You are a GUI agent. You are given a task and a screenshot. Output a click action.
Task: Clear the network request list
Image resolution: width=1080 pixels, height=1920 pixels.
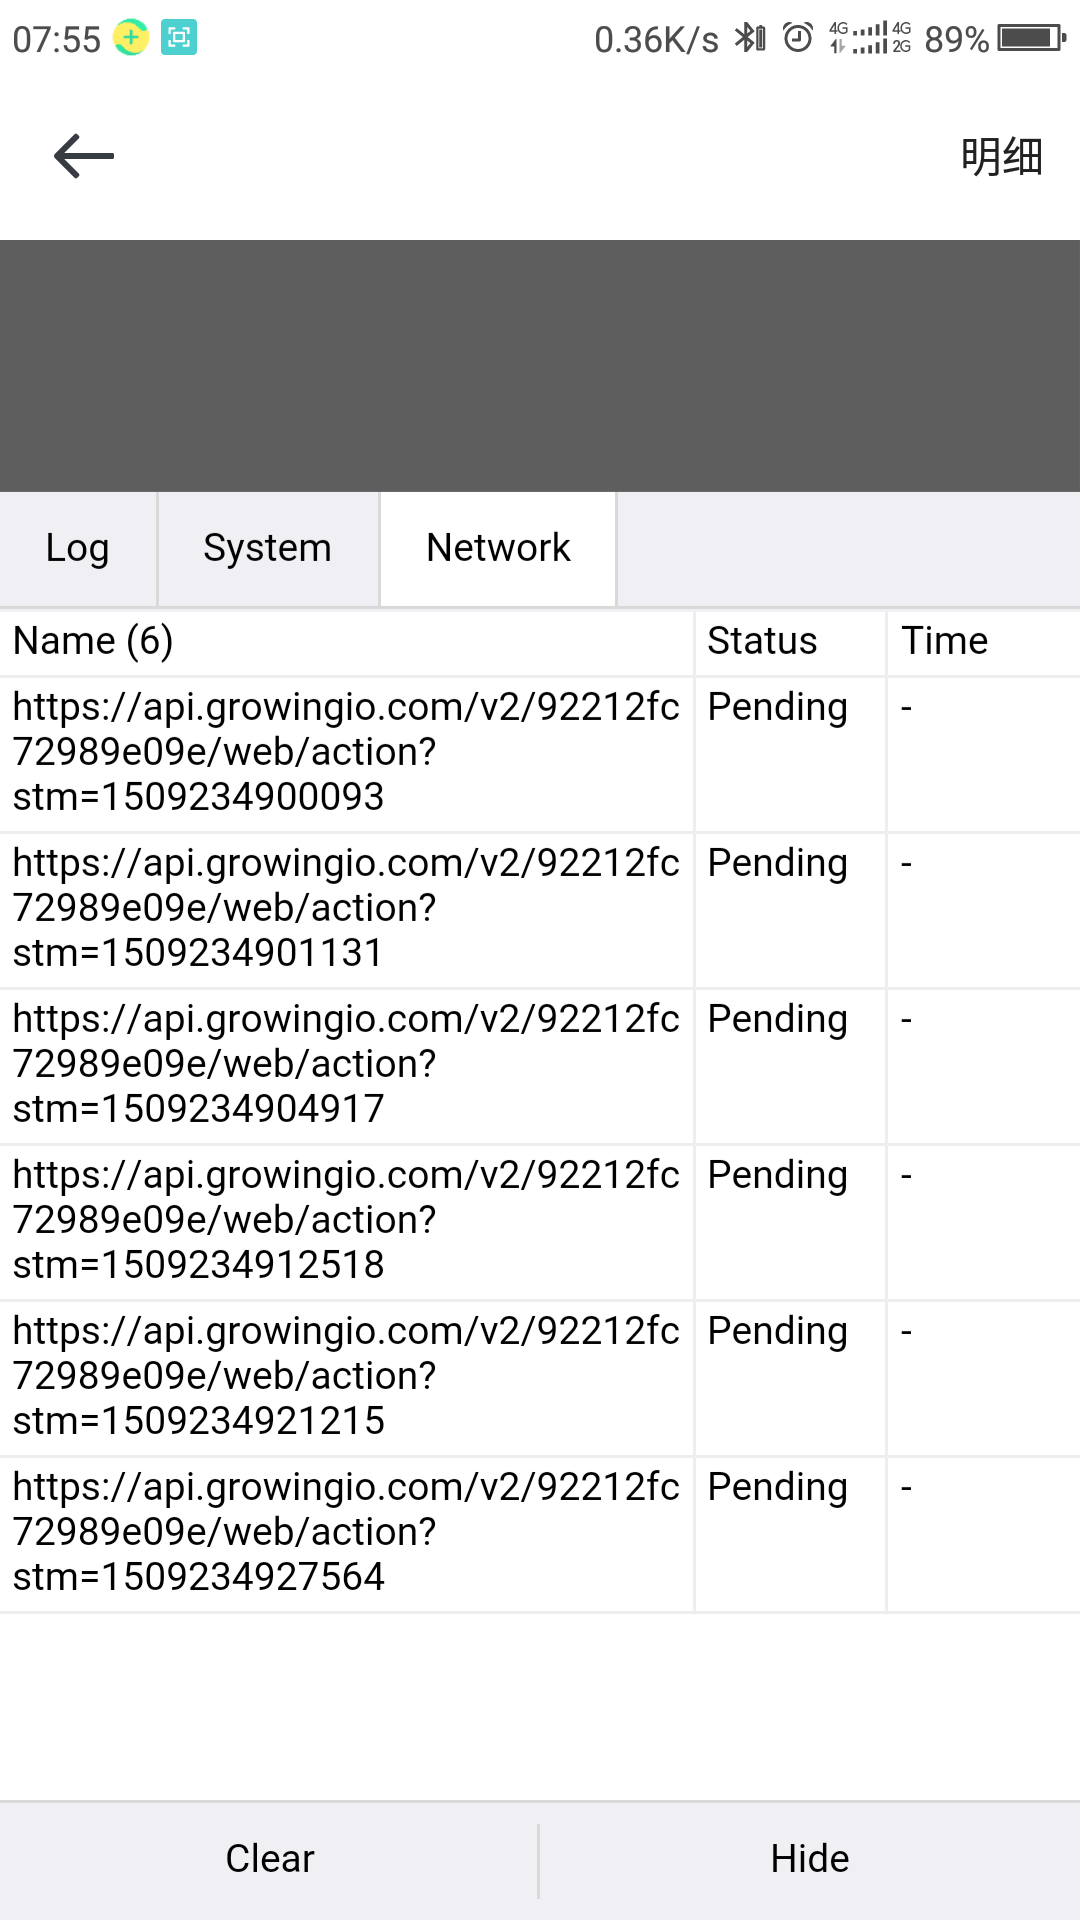[x=269, y=1860]
